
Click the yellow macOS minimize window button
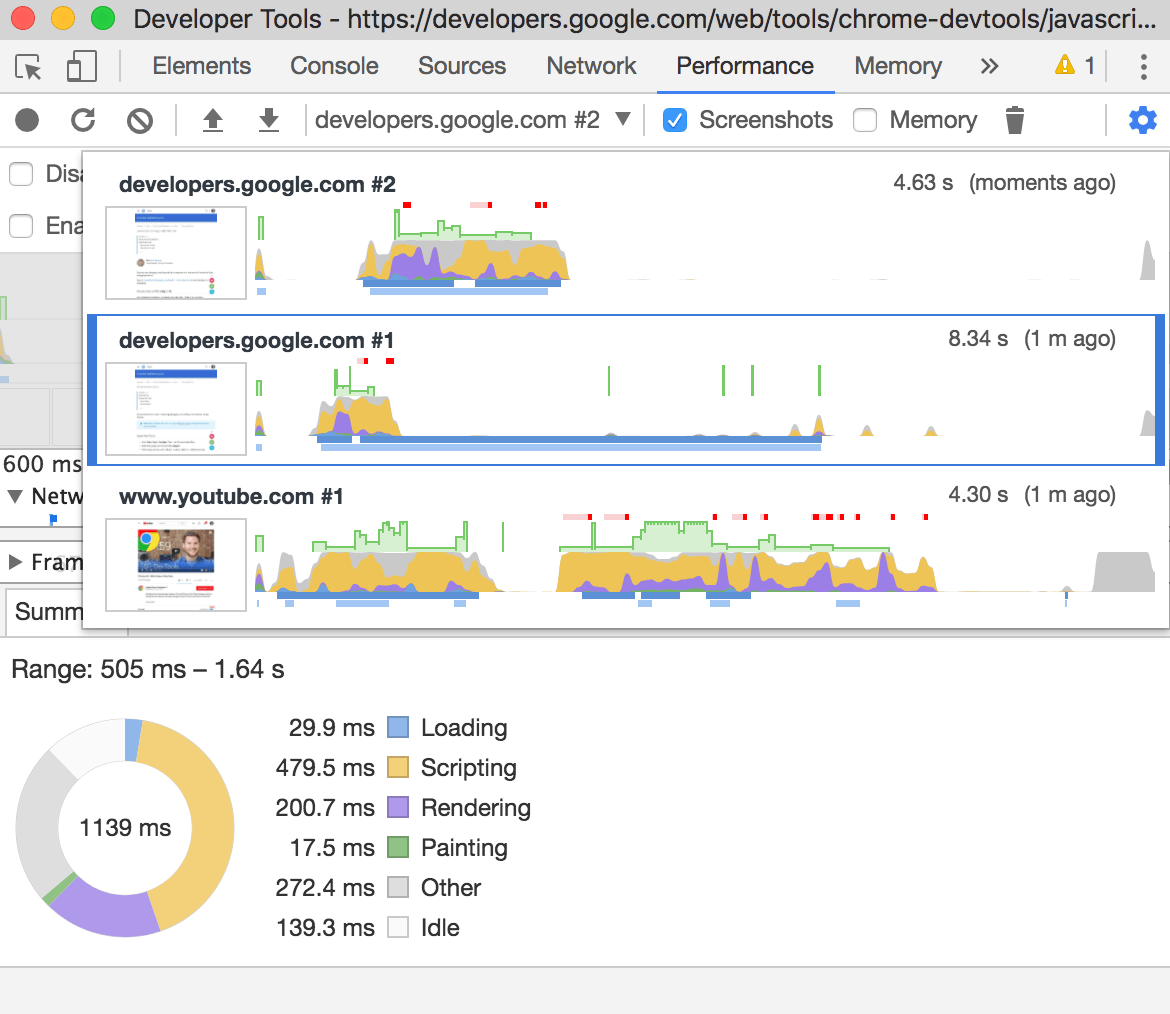tap(63, 18)
